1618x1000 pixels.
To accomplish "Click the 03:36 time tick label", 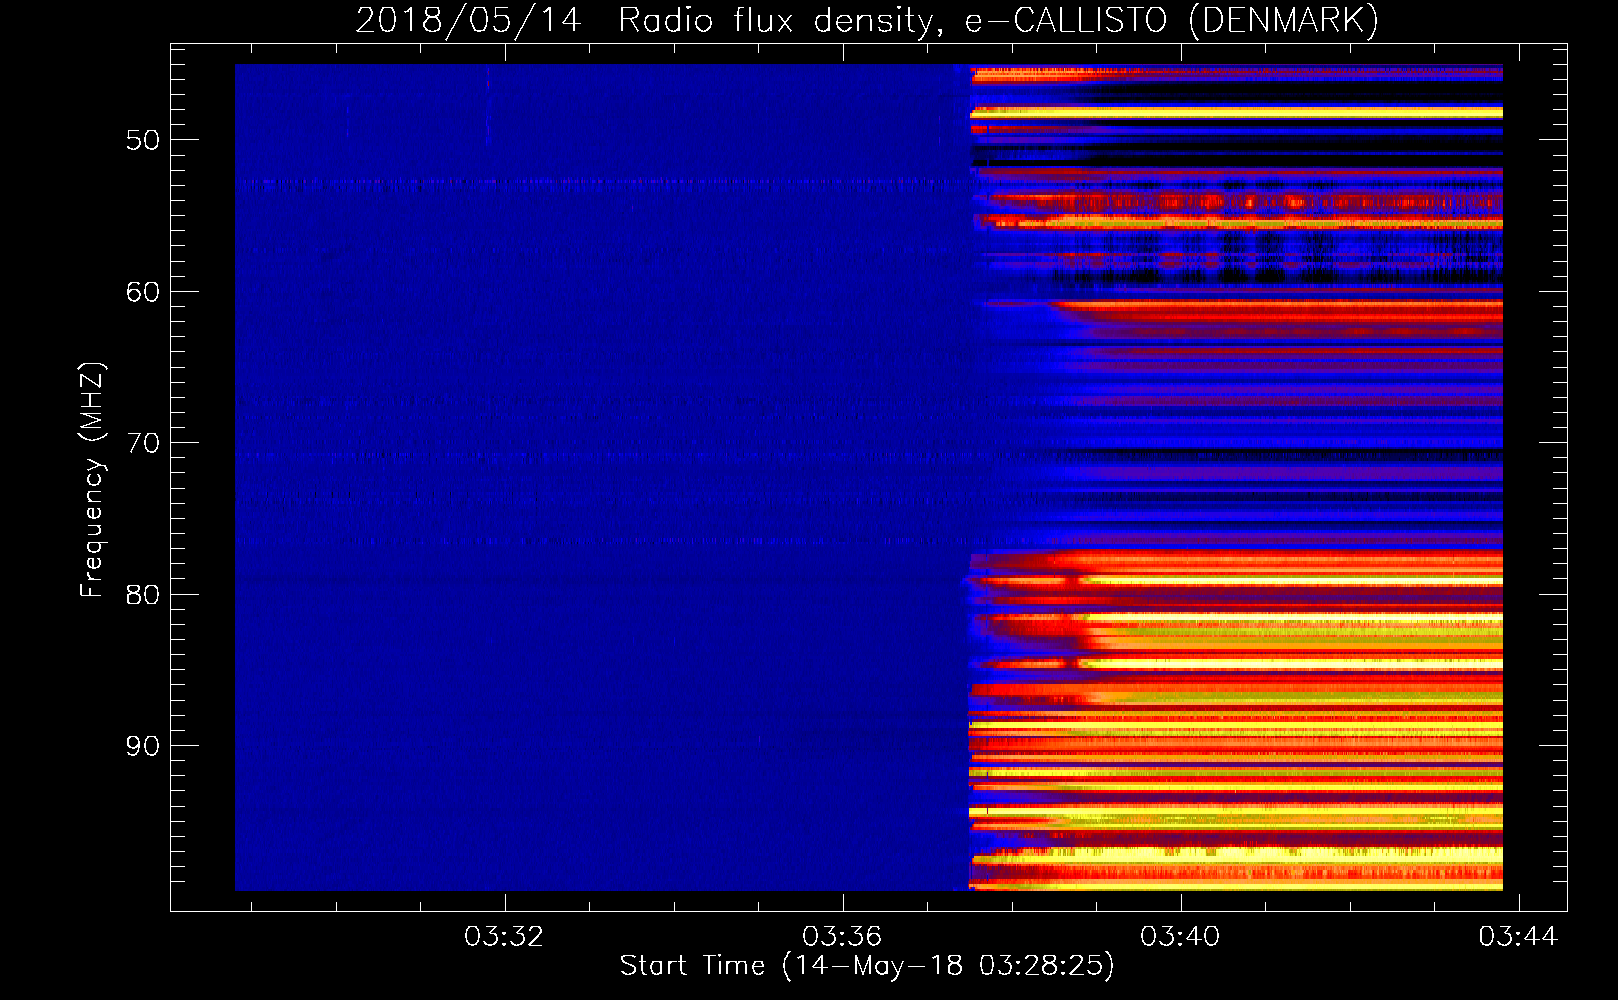I will coord(842,937).
